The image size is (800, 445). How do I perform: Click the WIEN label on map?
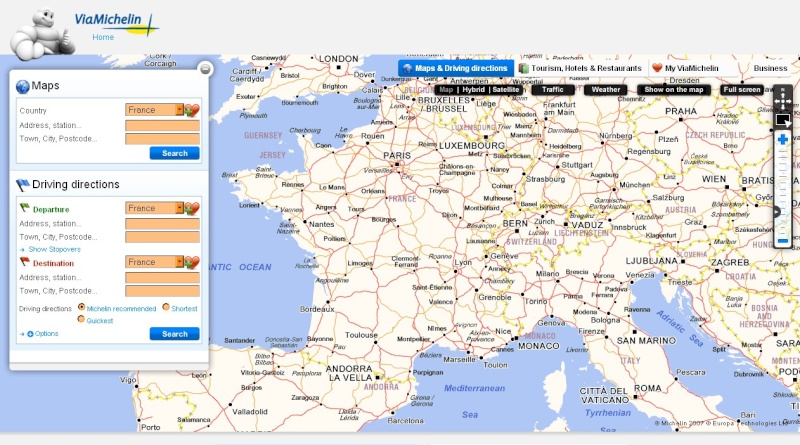714,179
